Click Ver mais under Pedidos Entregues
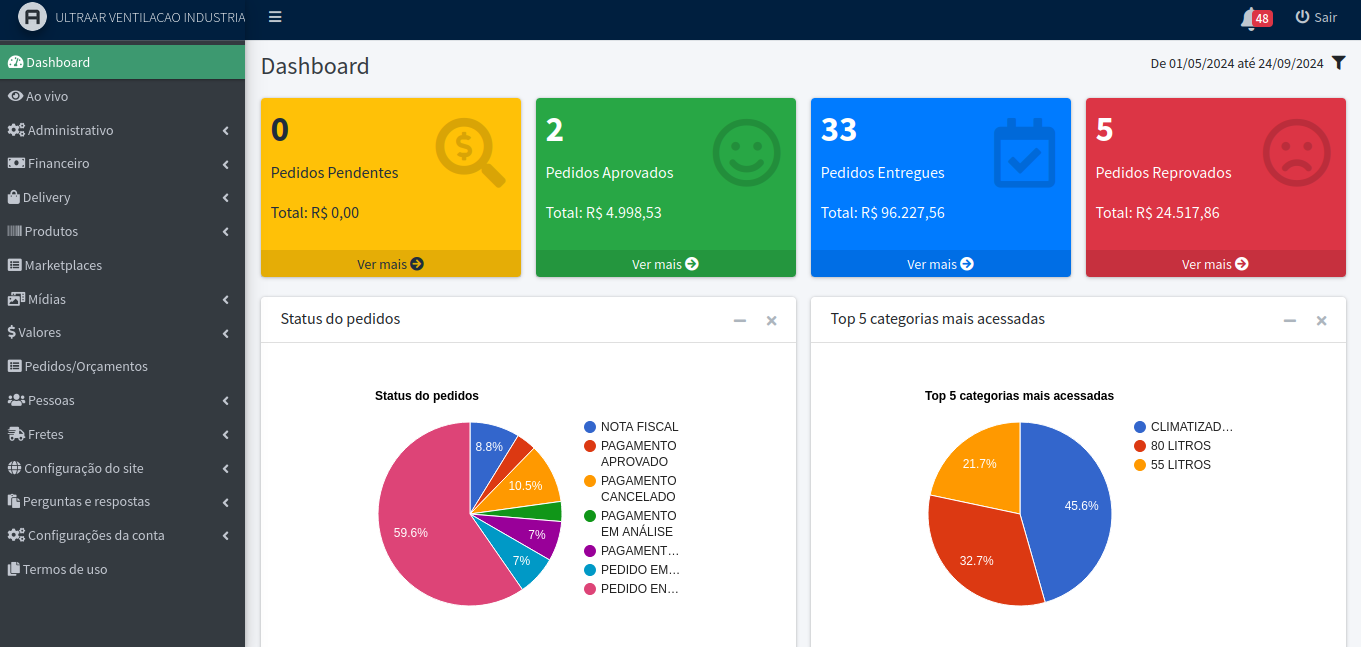This screenshot has width=1361, height=647. coord(940,264)
